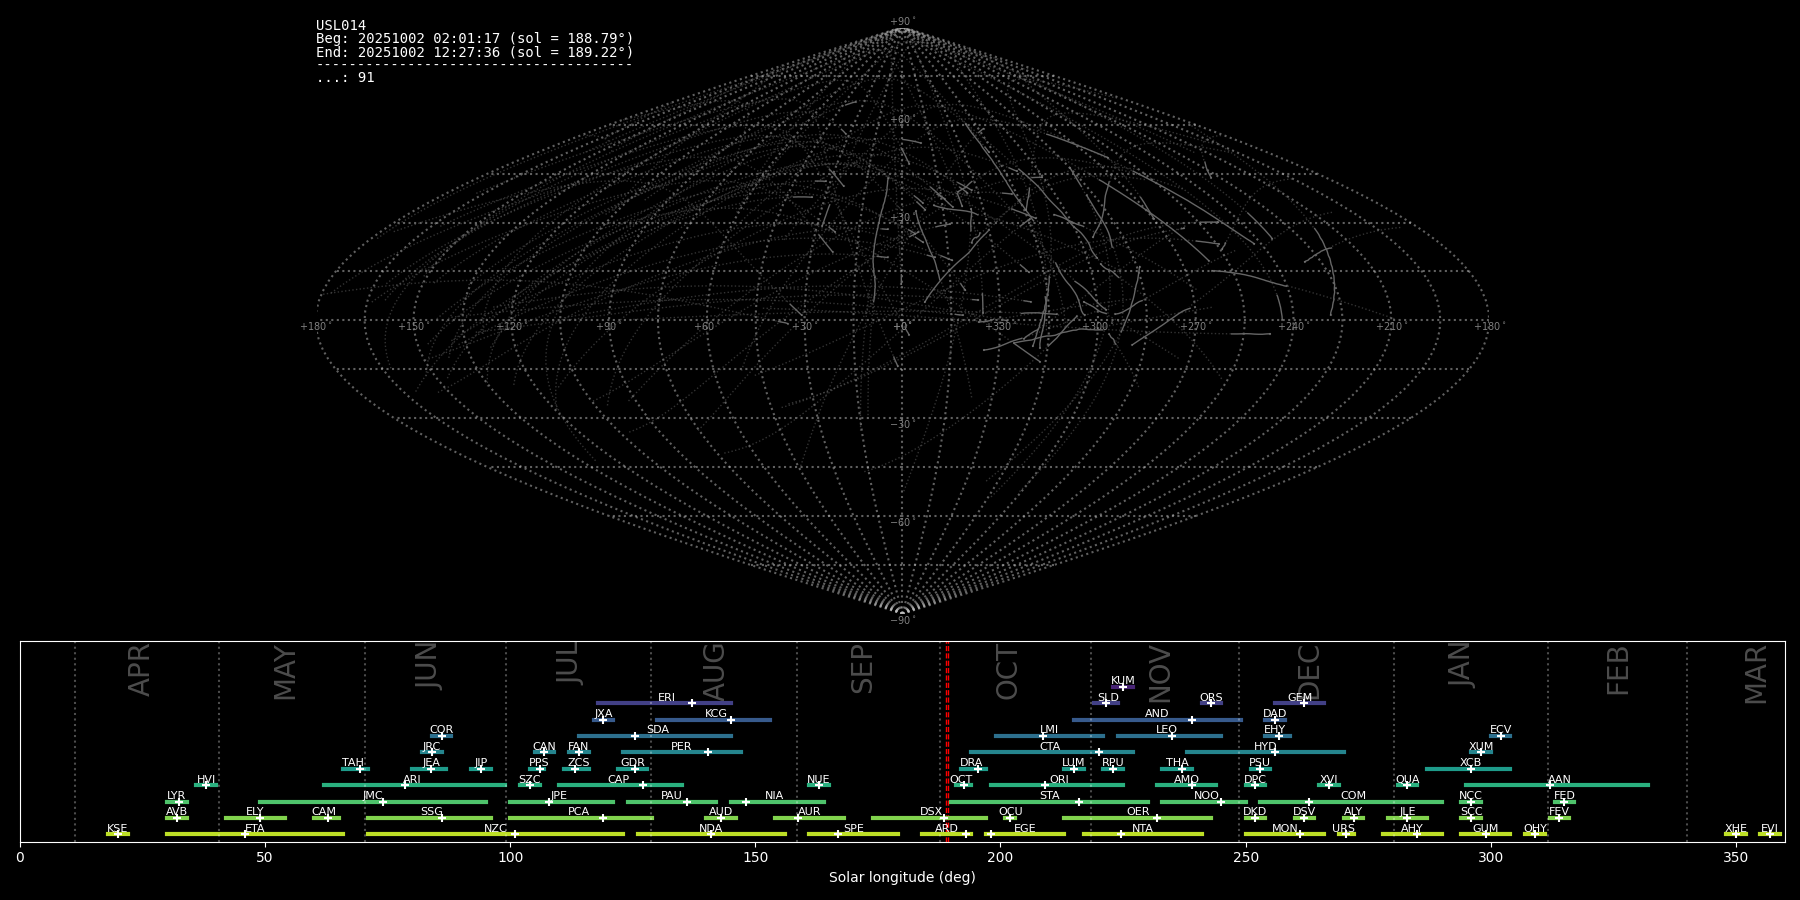The height and width of the screenshot is (900, 1800).
Task: Click the SPE shower label
Action: tap(853, 829)
